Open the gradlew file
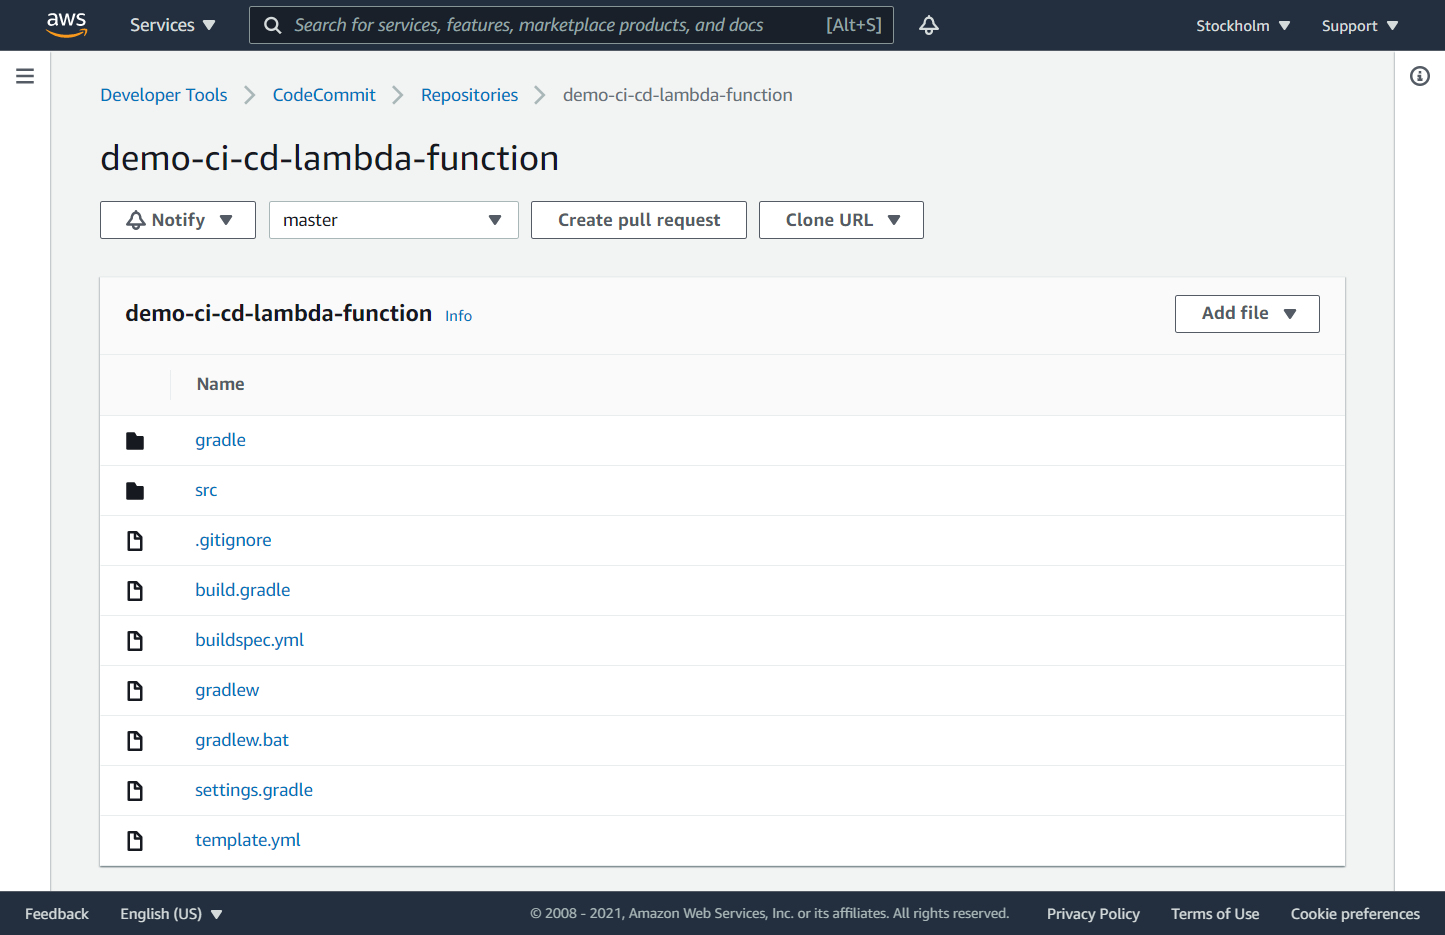Viewport: 1445px width, 935px height. [x=227, y=690]
